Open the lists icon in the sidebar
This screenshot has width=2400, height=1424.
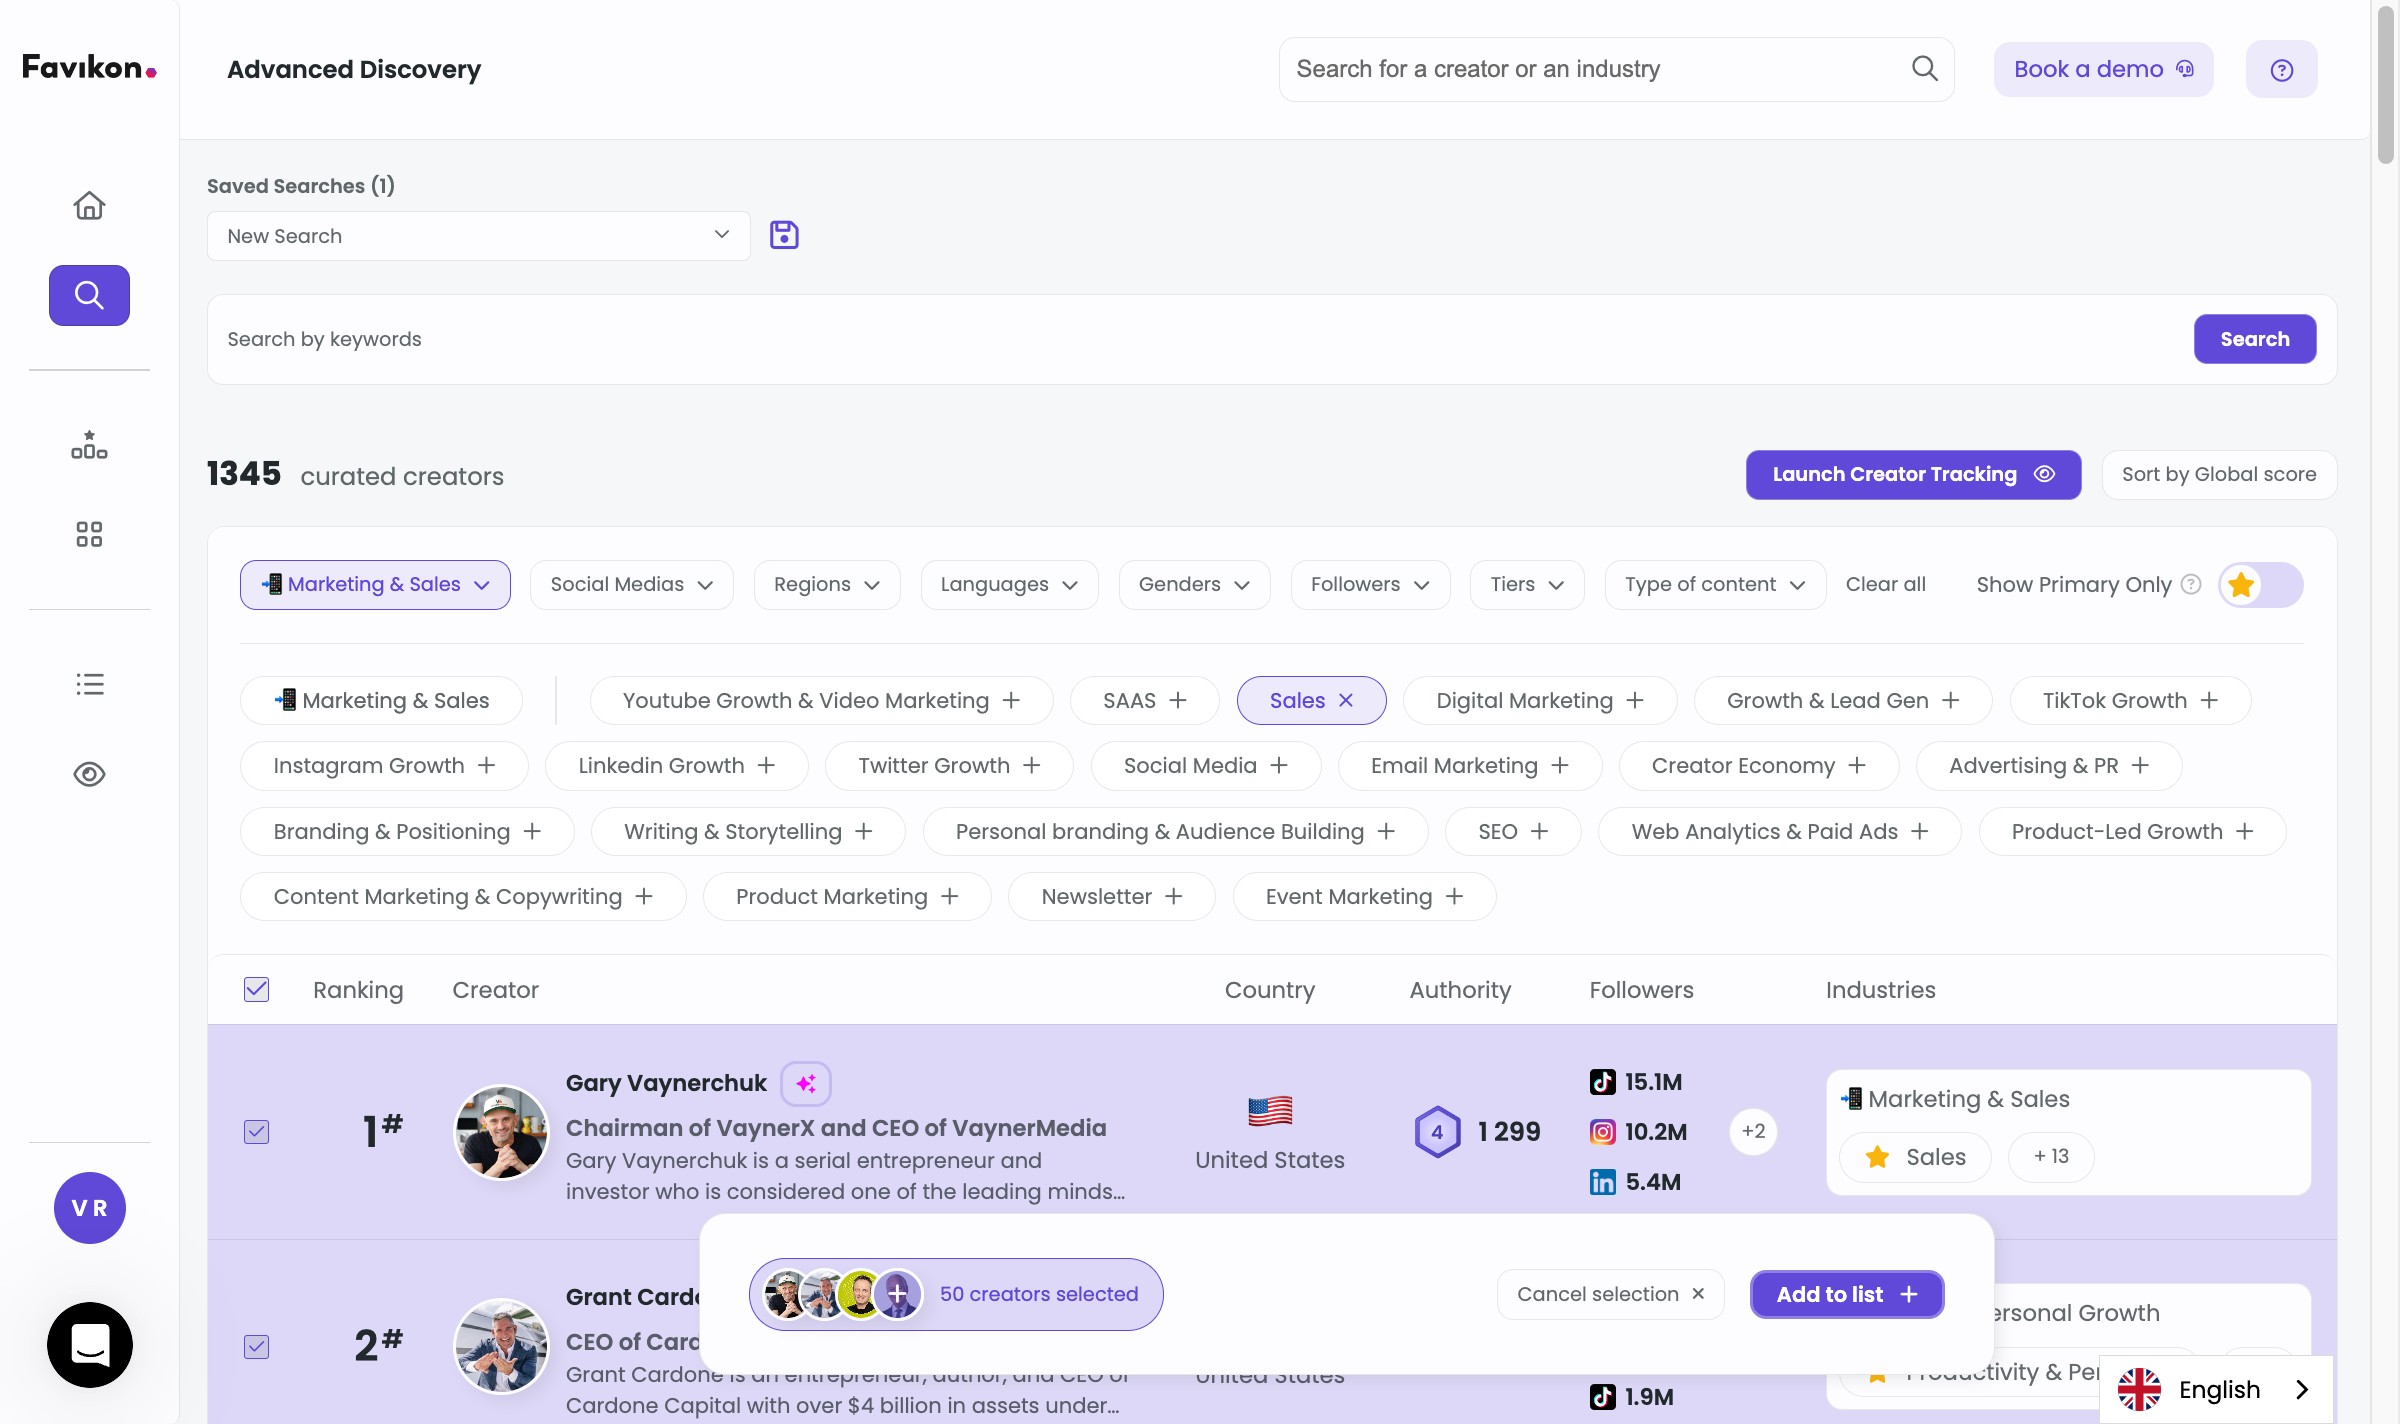[x=89, y=684]
